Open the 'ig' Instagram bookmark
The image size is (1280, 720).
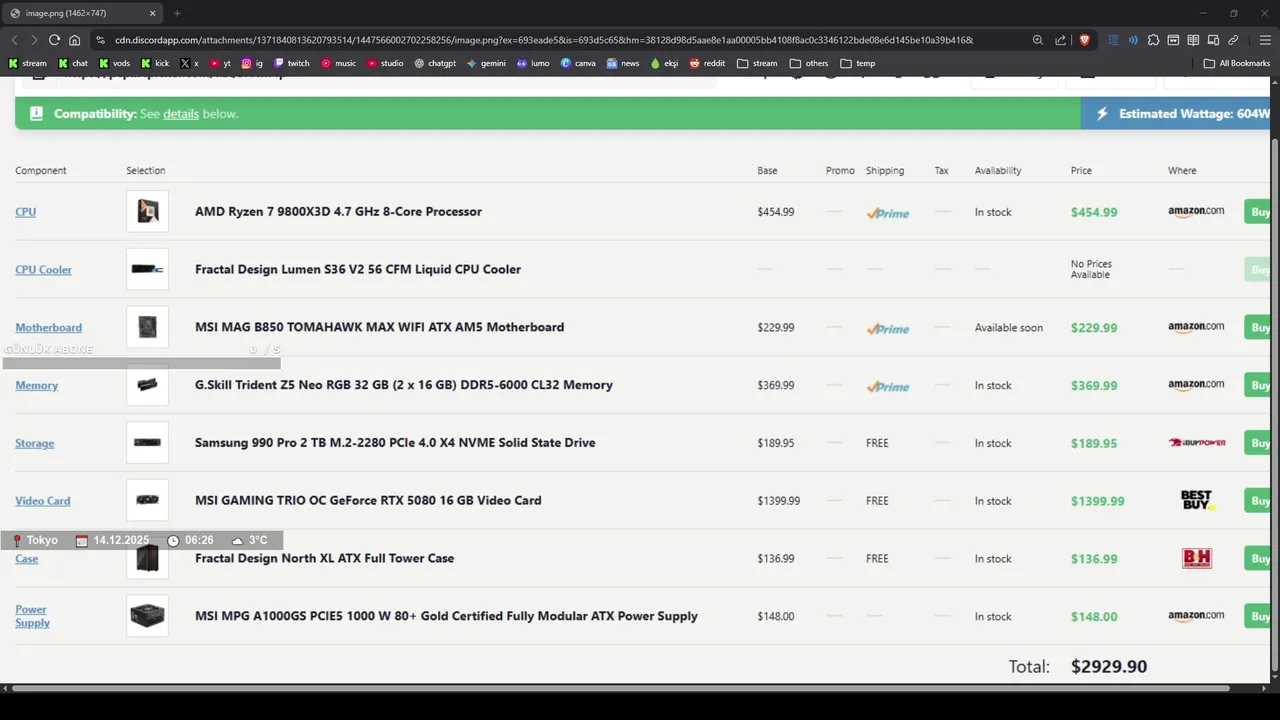tap(252, 63)
